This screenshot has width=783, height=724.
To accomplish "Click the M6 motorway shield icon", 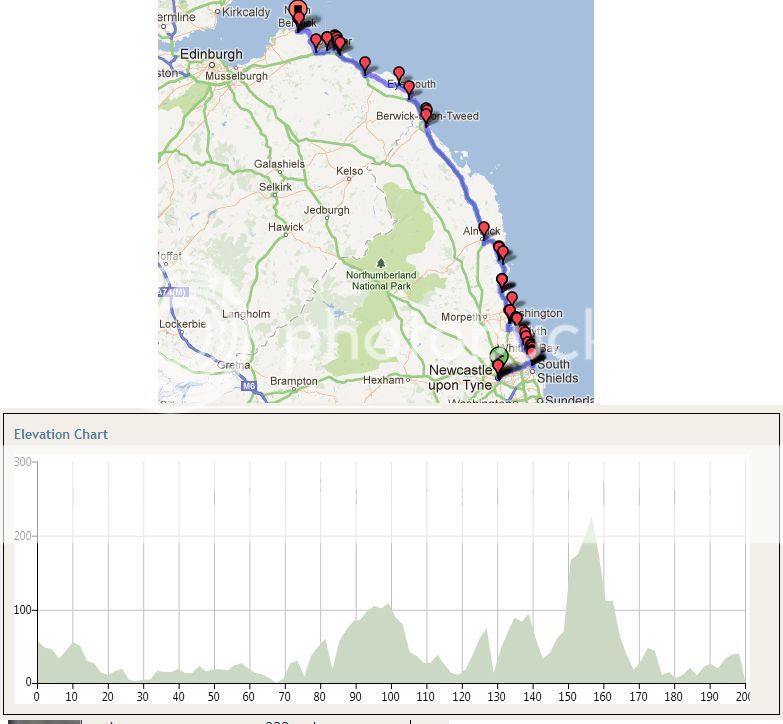I will click(246, 384).
